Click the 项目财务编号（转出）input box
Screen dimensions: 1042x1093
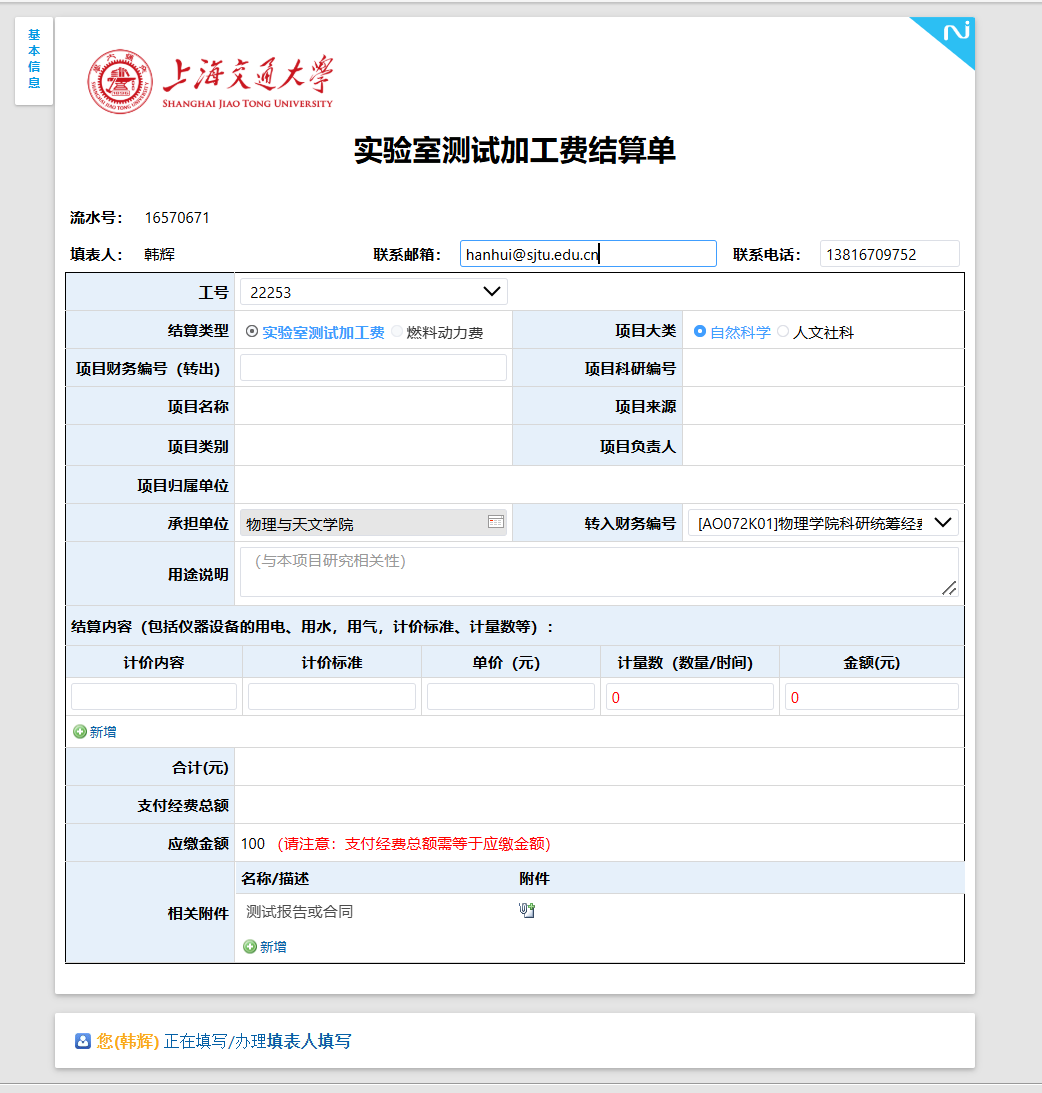click(373, 368)
